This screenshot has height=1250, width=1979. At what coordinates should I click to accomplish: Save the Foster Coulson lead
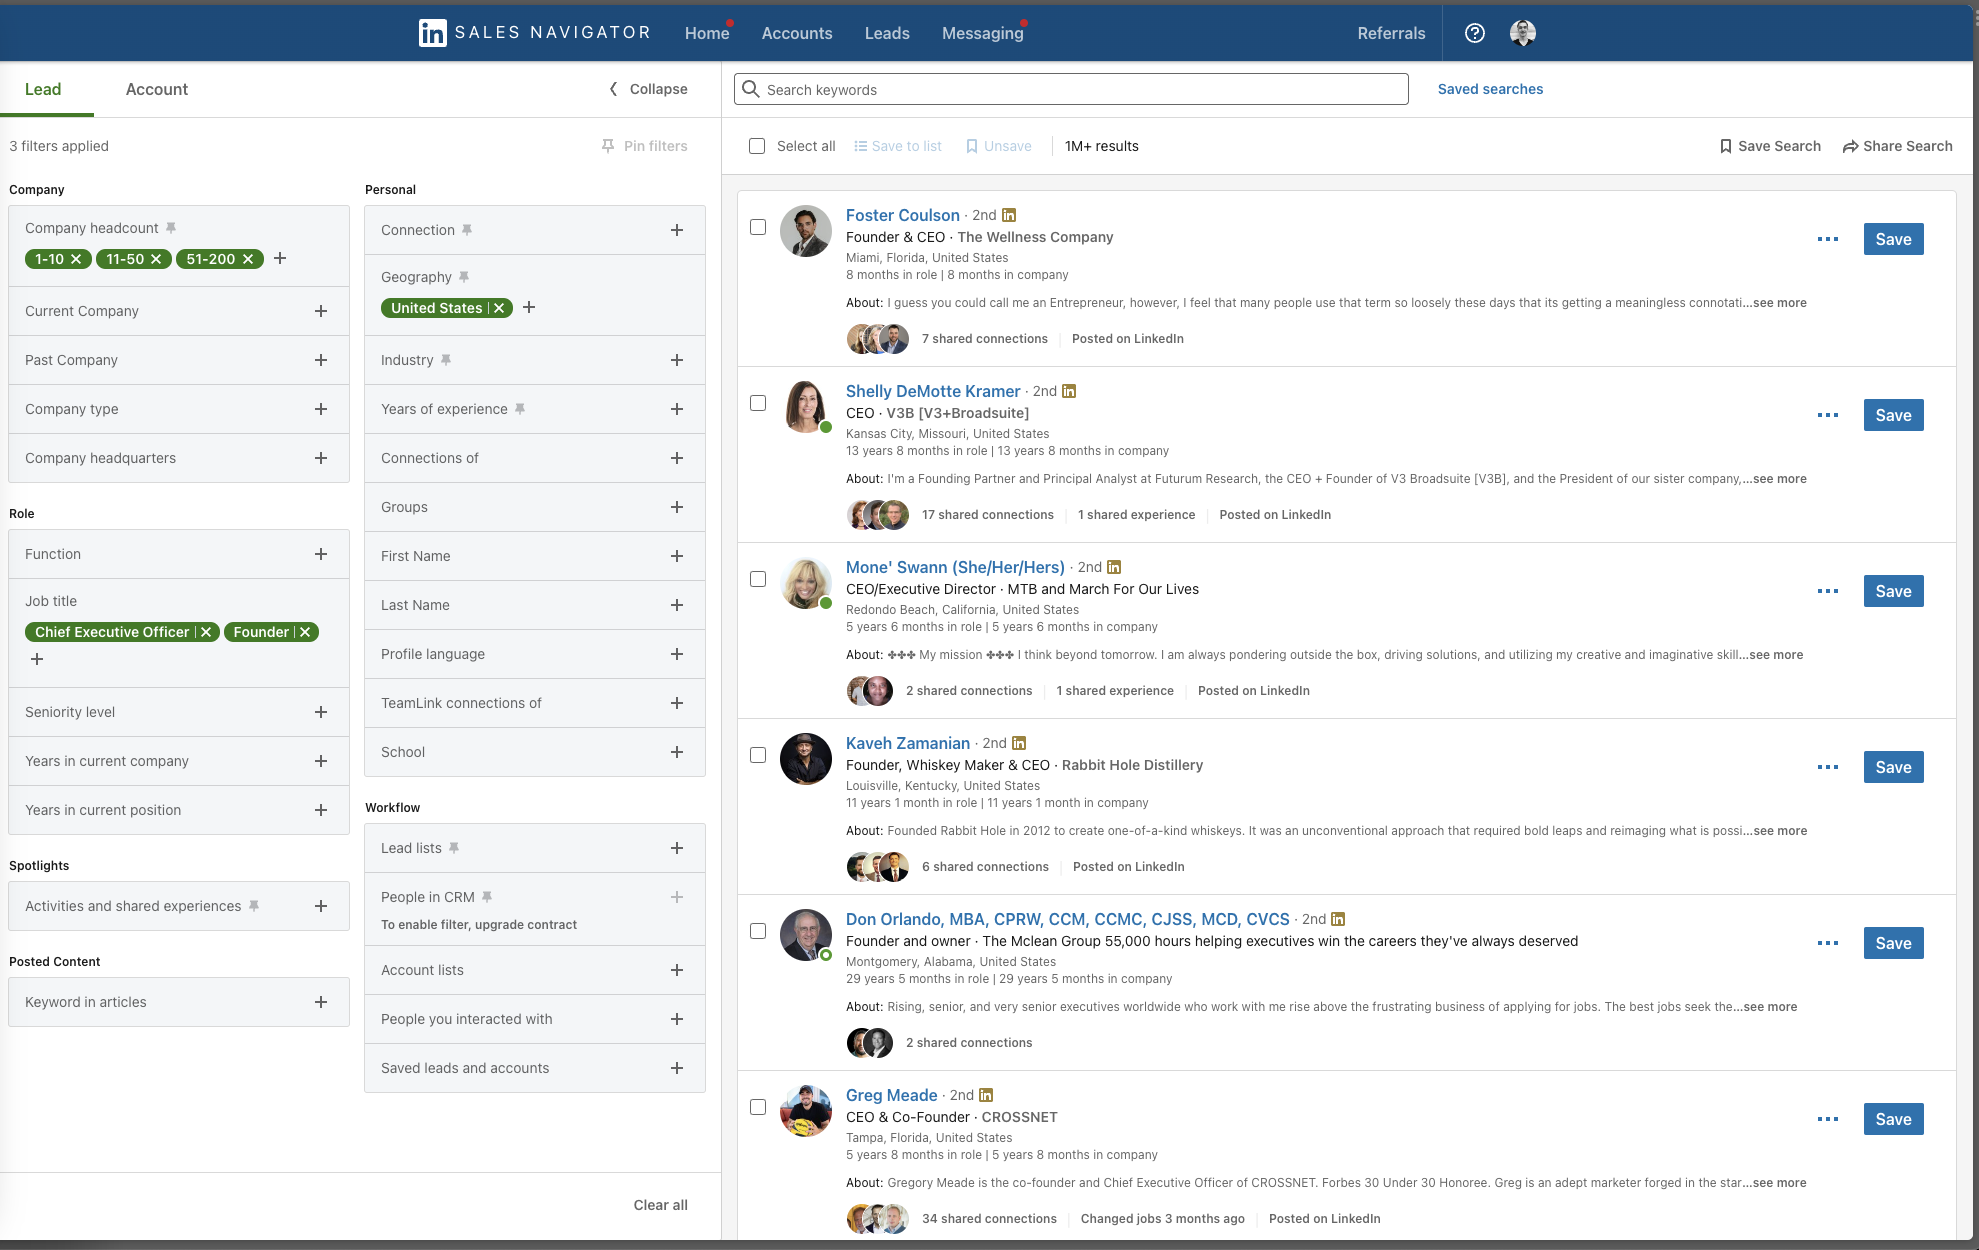click(1893, 239)
